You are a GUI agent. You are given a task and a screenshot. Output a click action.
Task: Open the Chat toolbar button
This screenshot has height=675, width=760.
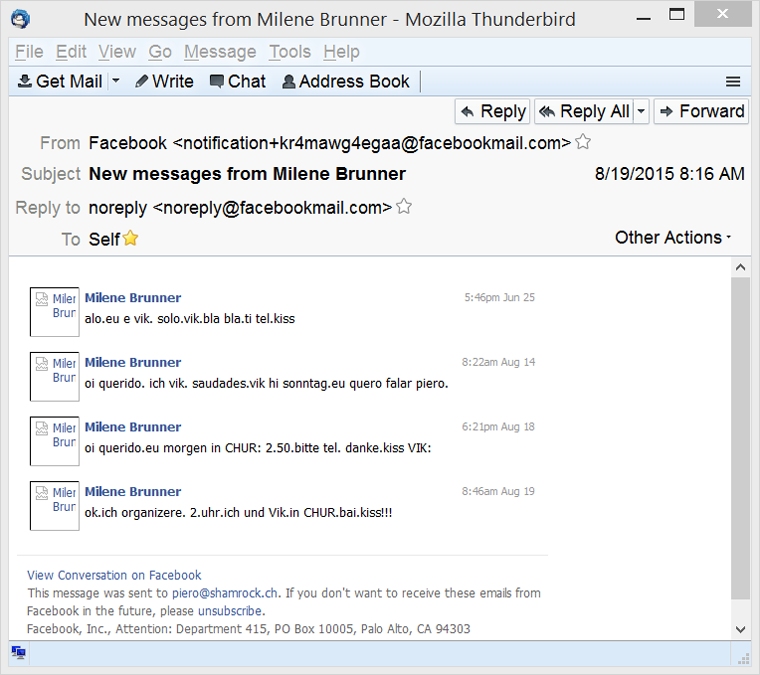pos(237,81)
